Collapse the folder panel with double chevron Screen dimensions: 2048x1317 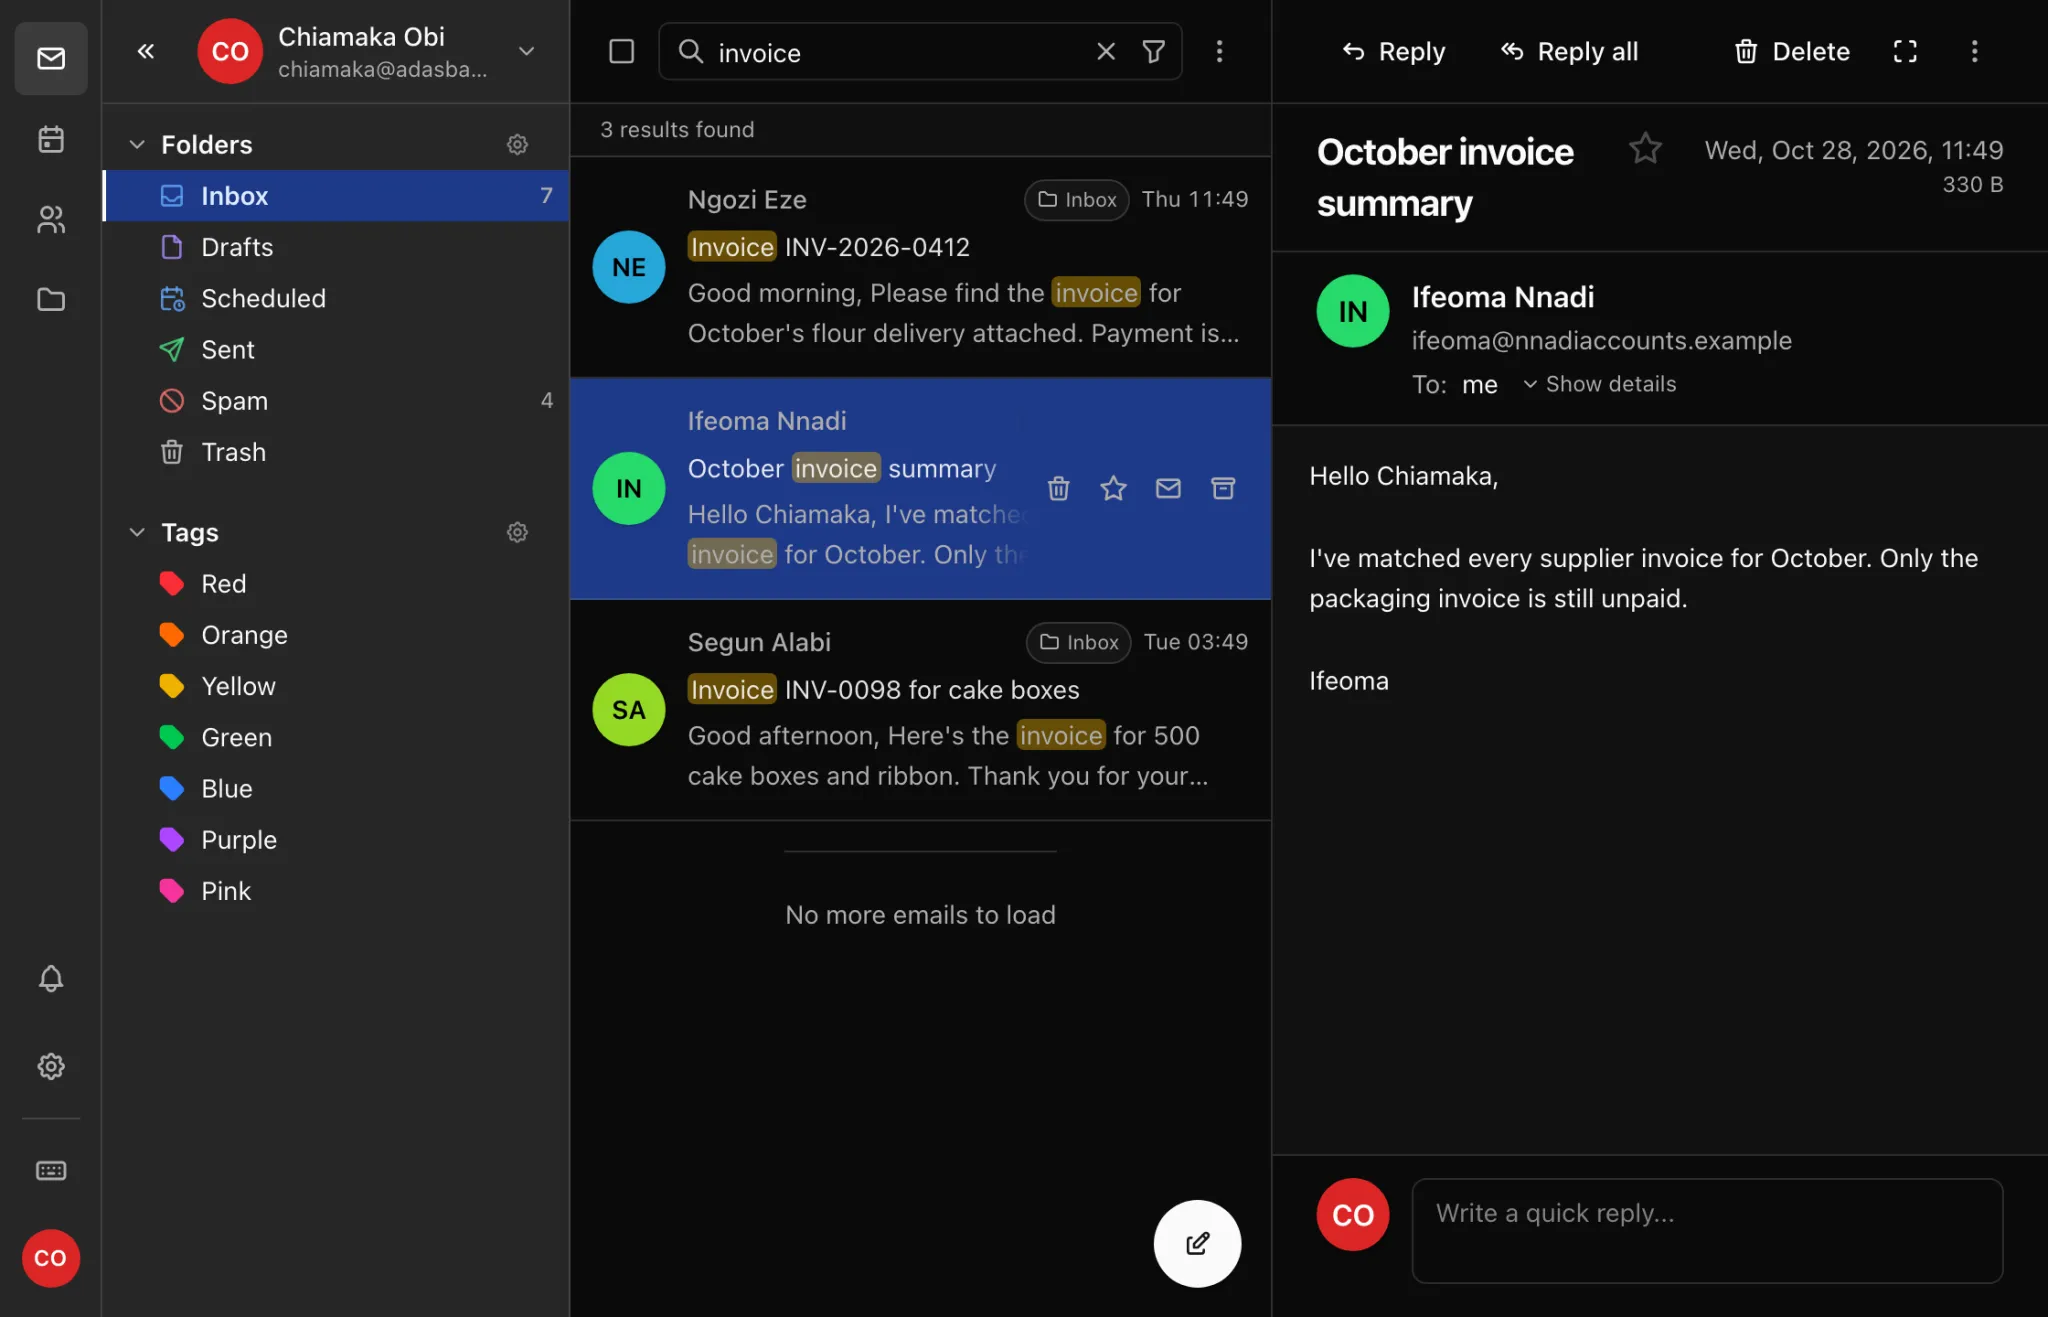(x=146, y=51)
